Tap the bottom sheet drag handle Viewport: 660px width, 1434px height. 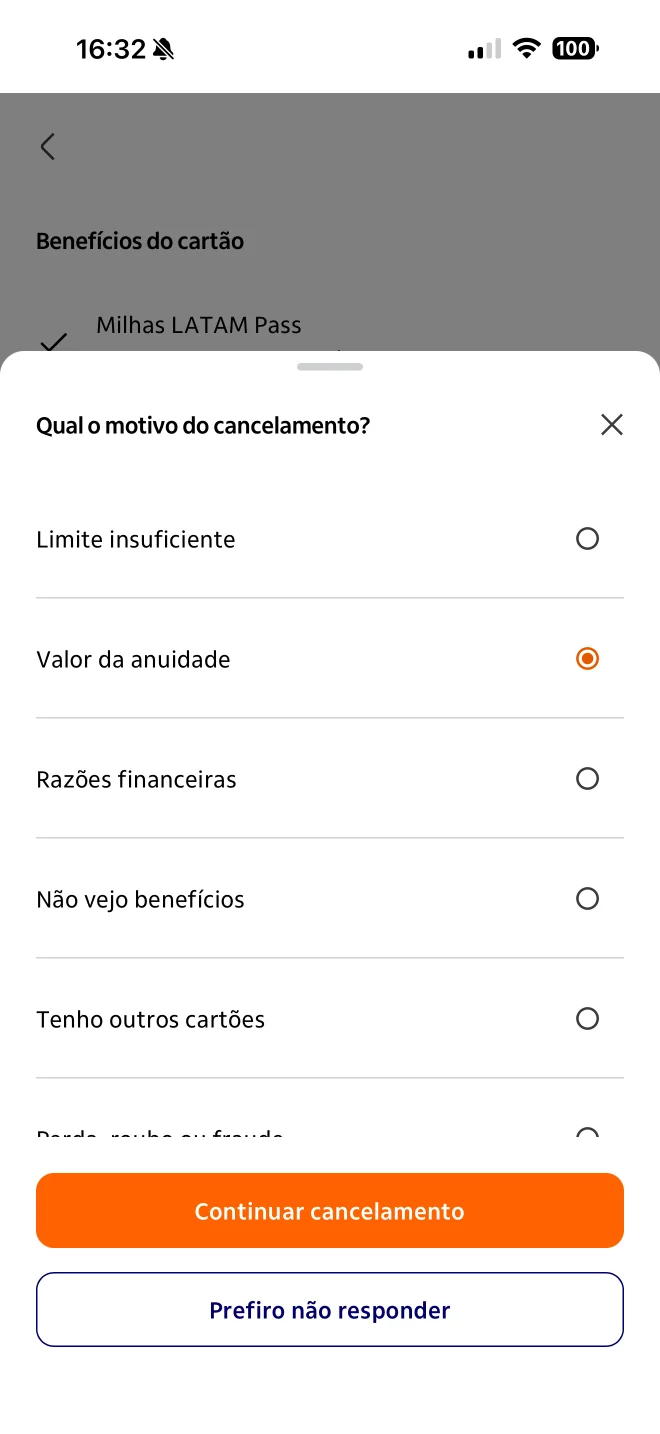(330, 367)
